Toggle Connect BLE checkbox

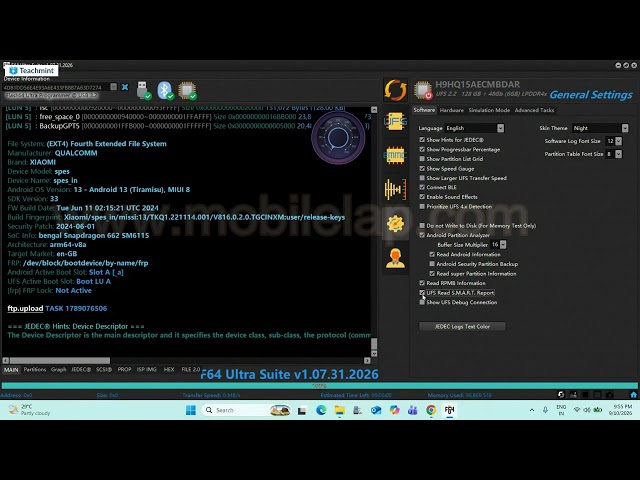[x=422, y=187]
